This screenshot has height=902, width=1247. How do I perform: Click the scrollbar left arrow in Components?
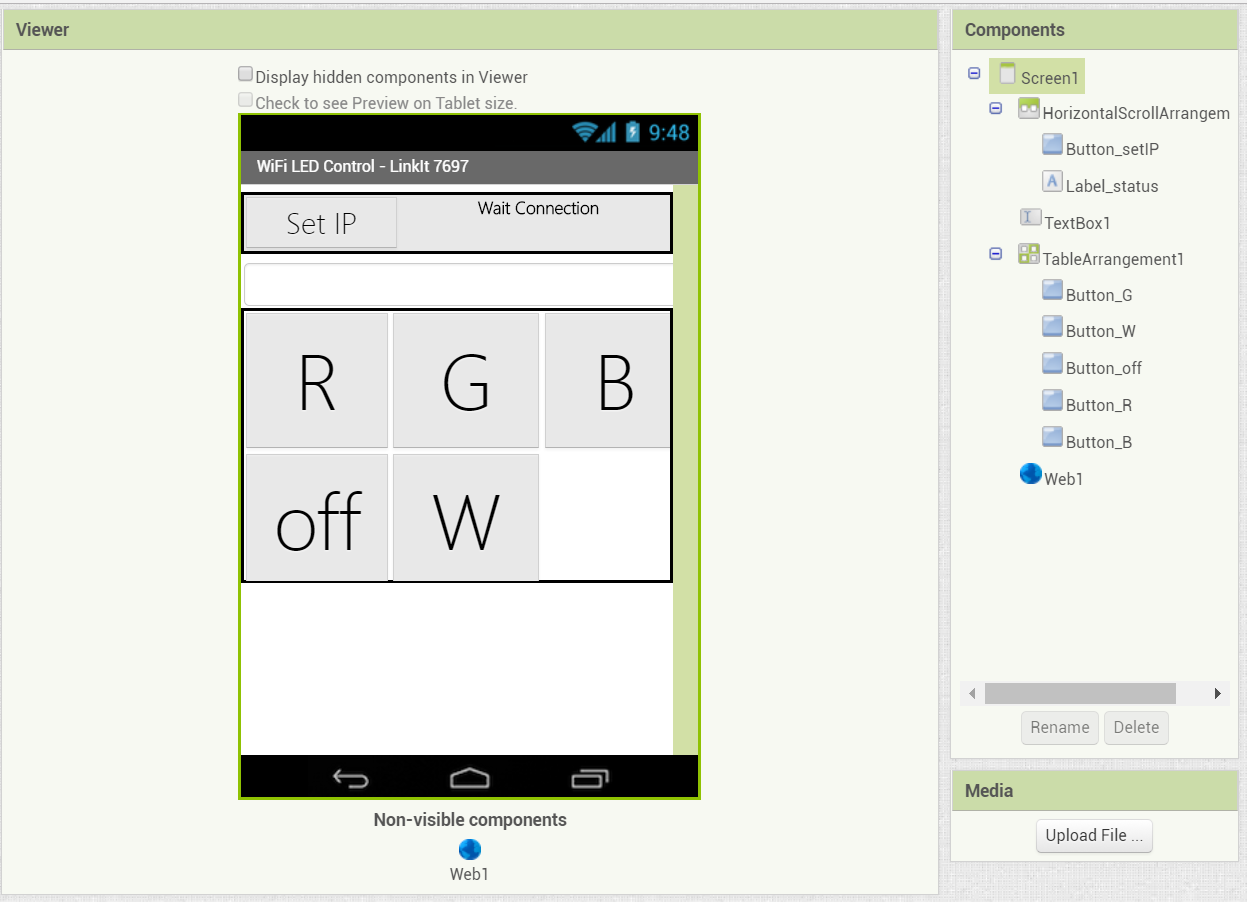click(973, 693)
